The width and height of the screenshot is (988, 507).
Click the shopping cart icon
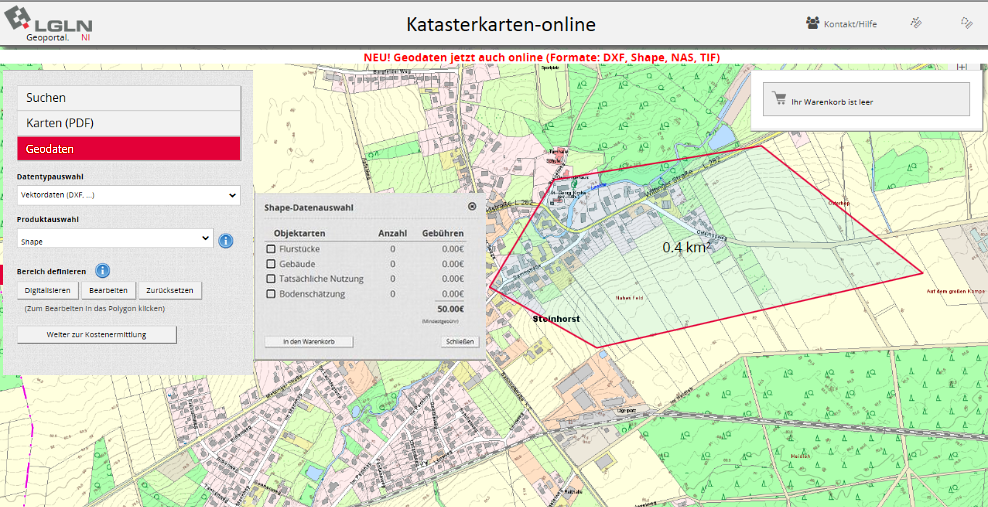point(780,100)
